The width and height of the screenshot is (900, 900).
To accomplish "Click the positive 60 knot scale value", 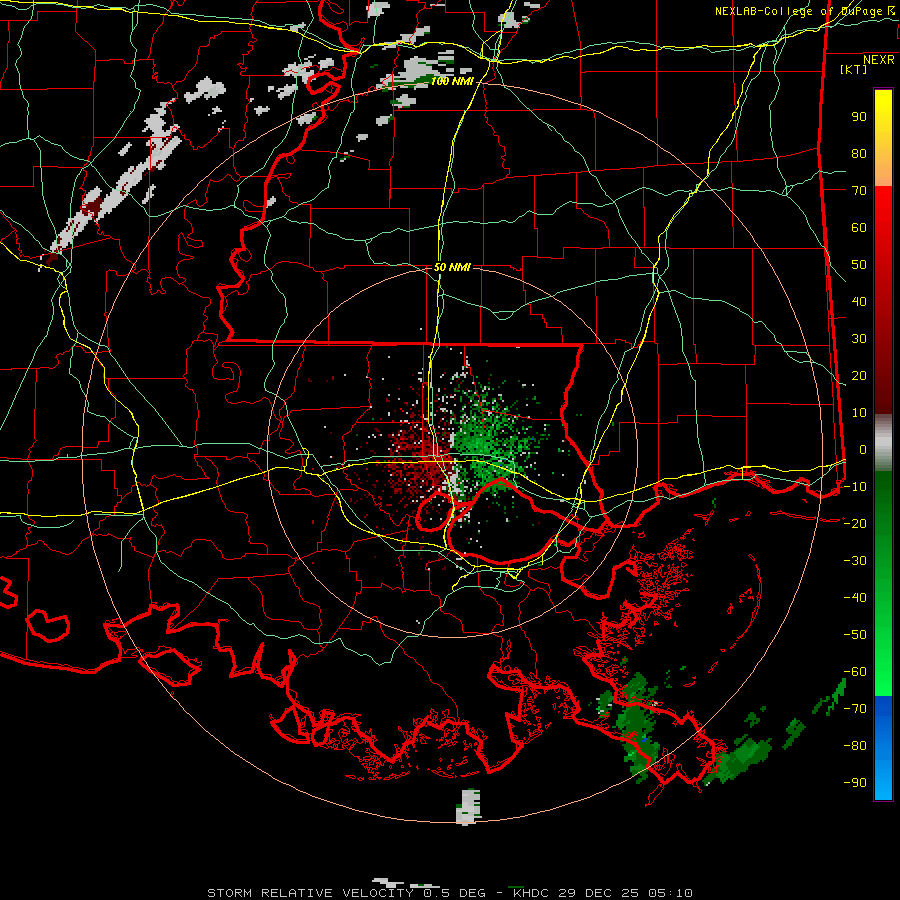I will point(859,228).
